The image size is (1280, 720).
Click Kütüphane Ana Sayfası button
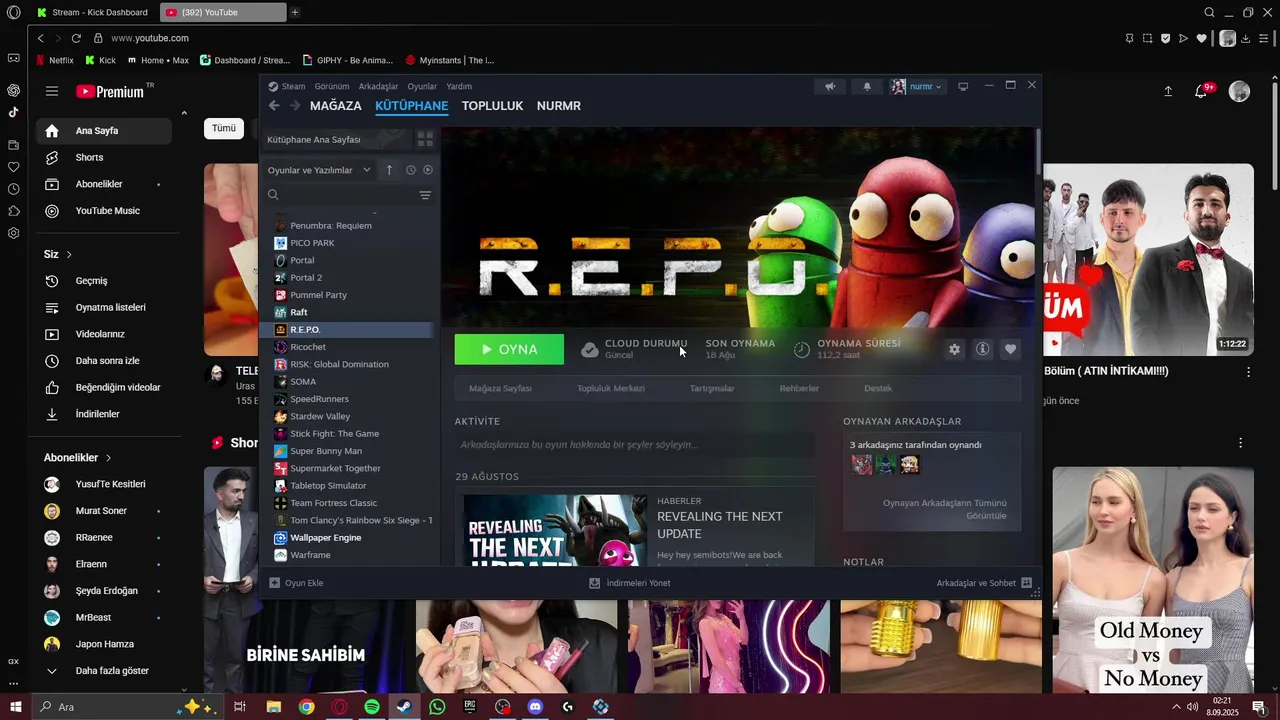[337, 139]
